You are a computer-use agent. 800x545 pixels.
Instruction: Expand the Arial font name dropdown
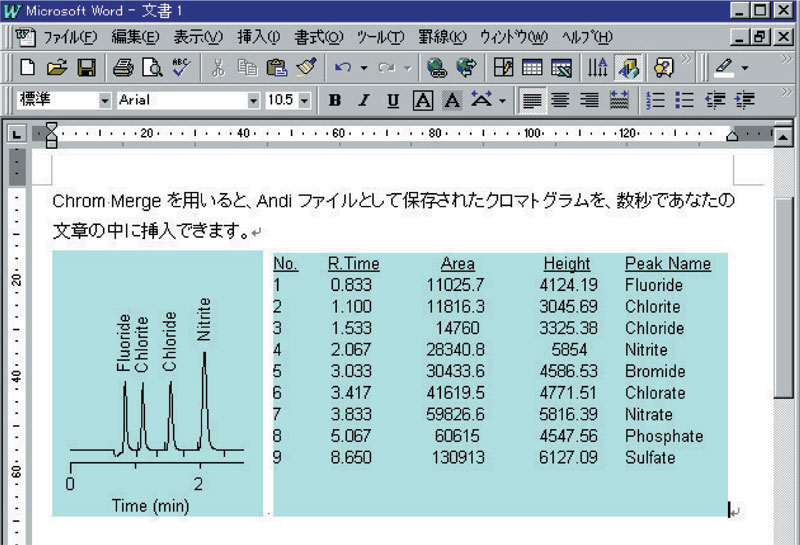tap(254, 101)
